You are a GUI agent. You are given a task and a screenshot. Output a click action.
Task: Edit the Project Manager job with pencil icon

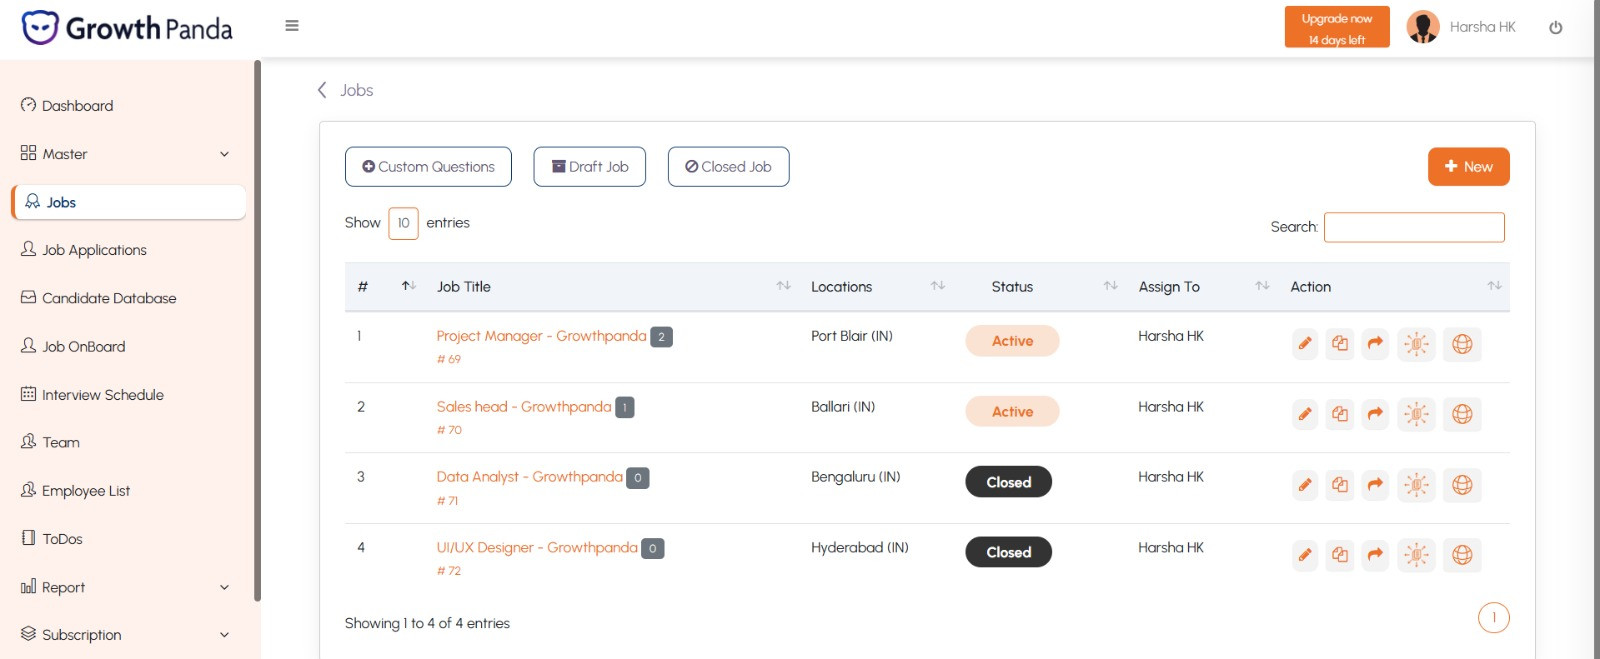pyautogui.click(x=1305, y=344)
